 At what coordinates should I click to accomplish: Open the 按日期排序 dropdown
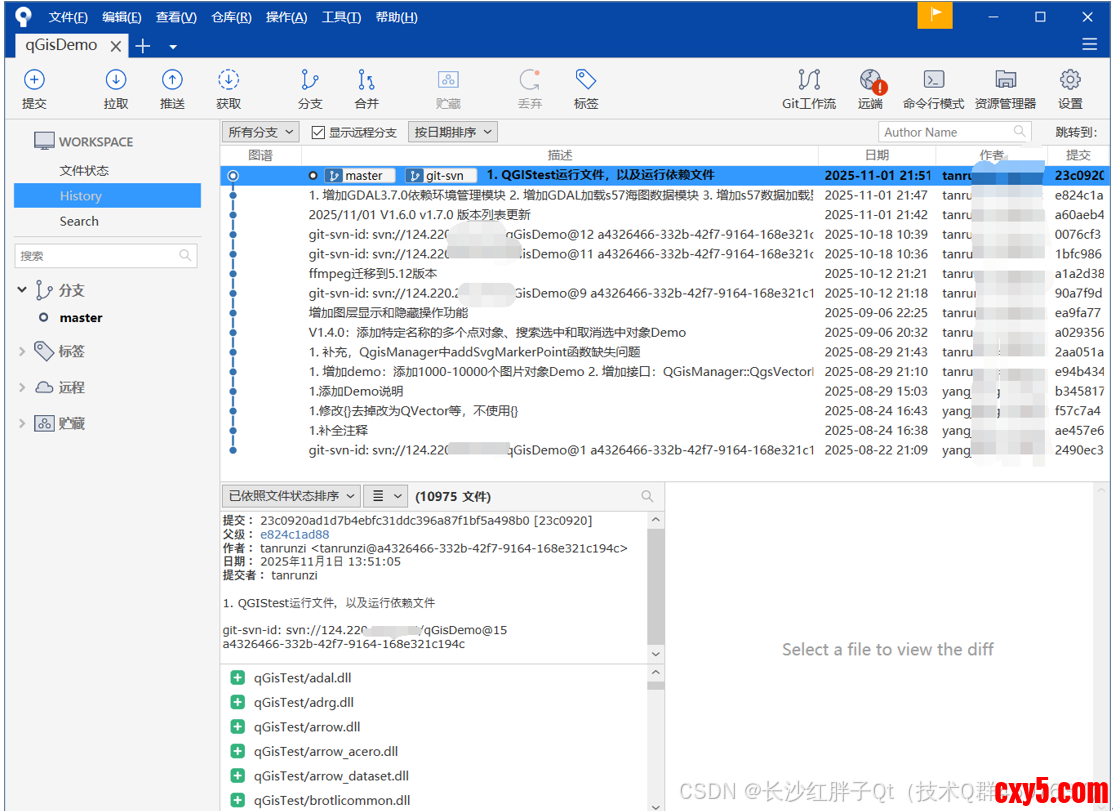(x=453, y=132)
